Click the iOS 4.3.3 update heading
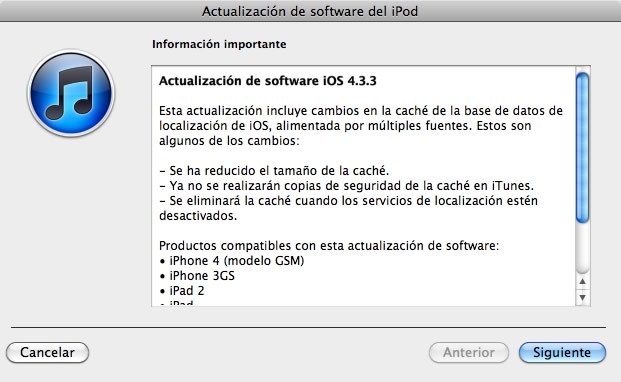 tap(268, 81)
